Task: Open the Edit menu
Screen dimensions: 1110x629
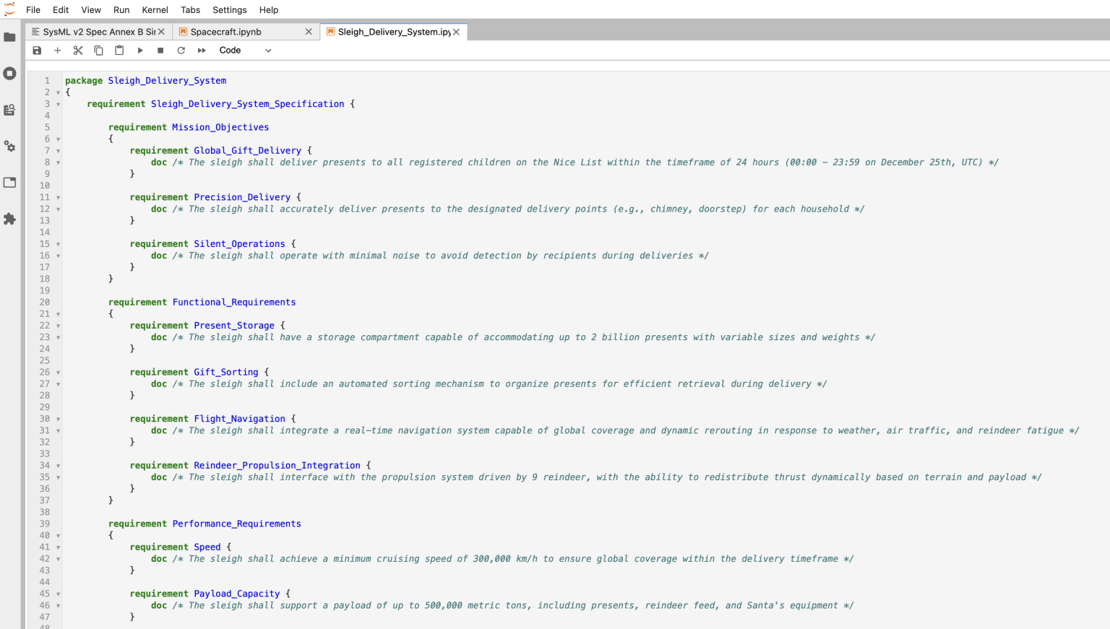Action: (61, 10)
